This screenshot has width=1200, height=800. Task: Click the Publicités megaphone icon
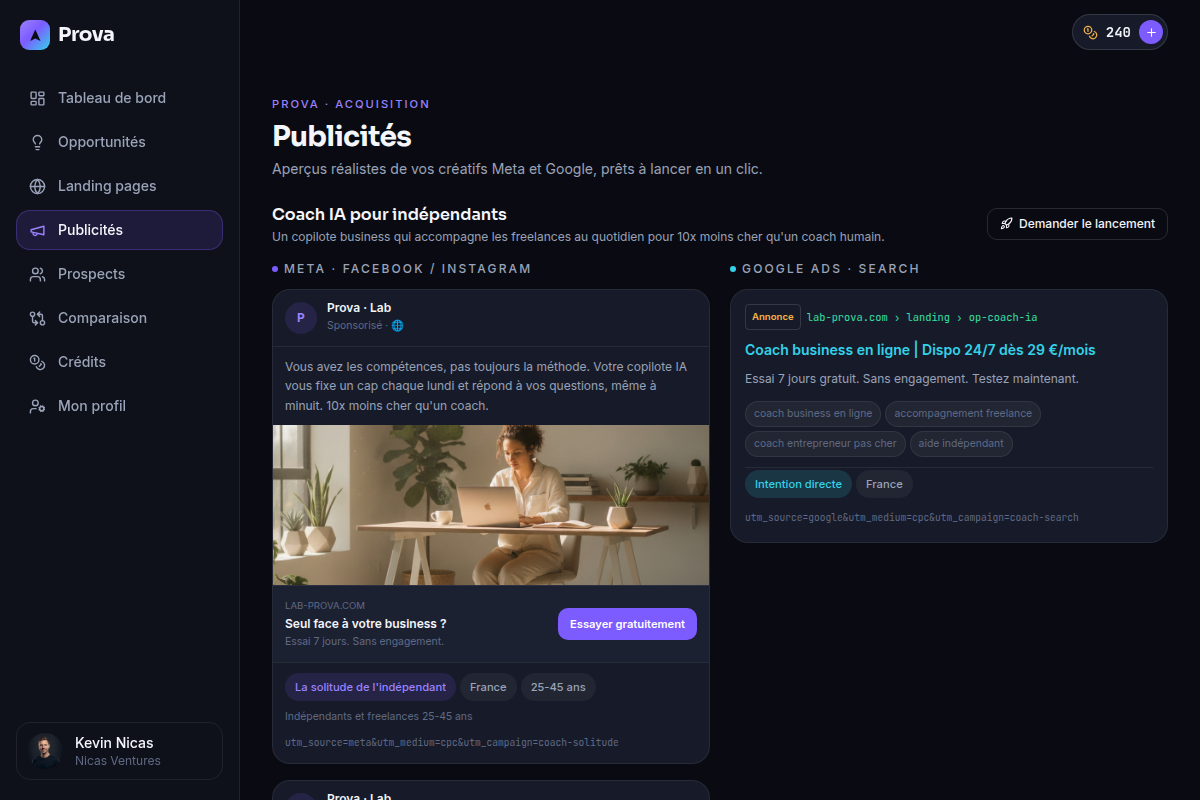pos(38,230)
